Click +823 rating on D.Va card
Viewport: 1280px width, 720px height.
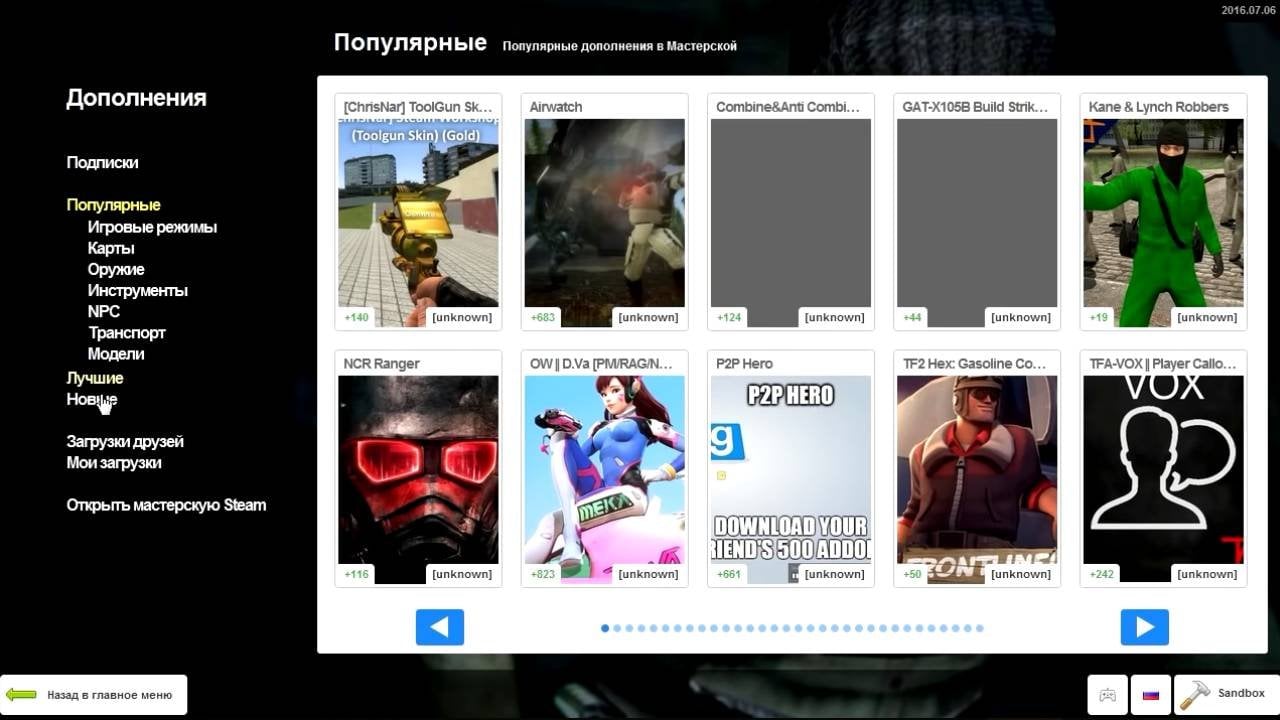point(543,574)
